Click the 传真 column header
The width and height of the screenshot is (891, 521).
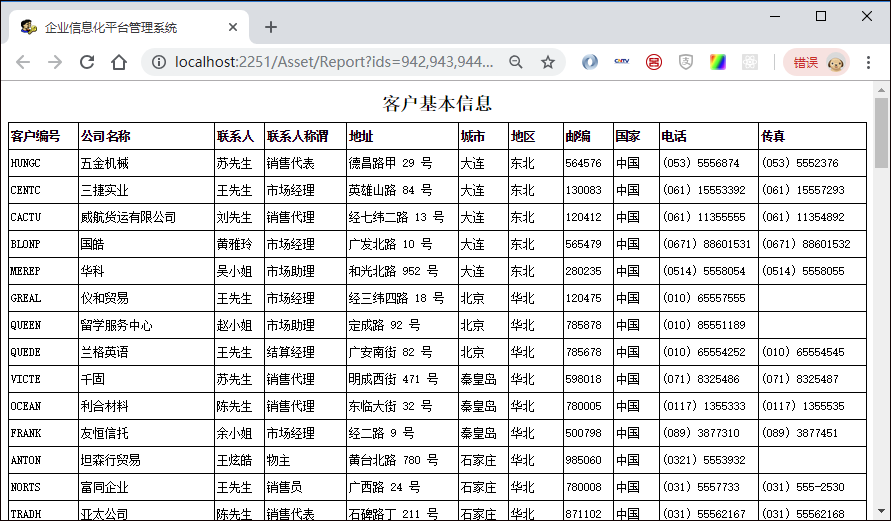pos(773,136)
